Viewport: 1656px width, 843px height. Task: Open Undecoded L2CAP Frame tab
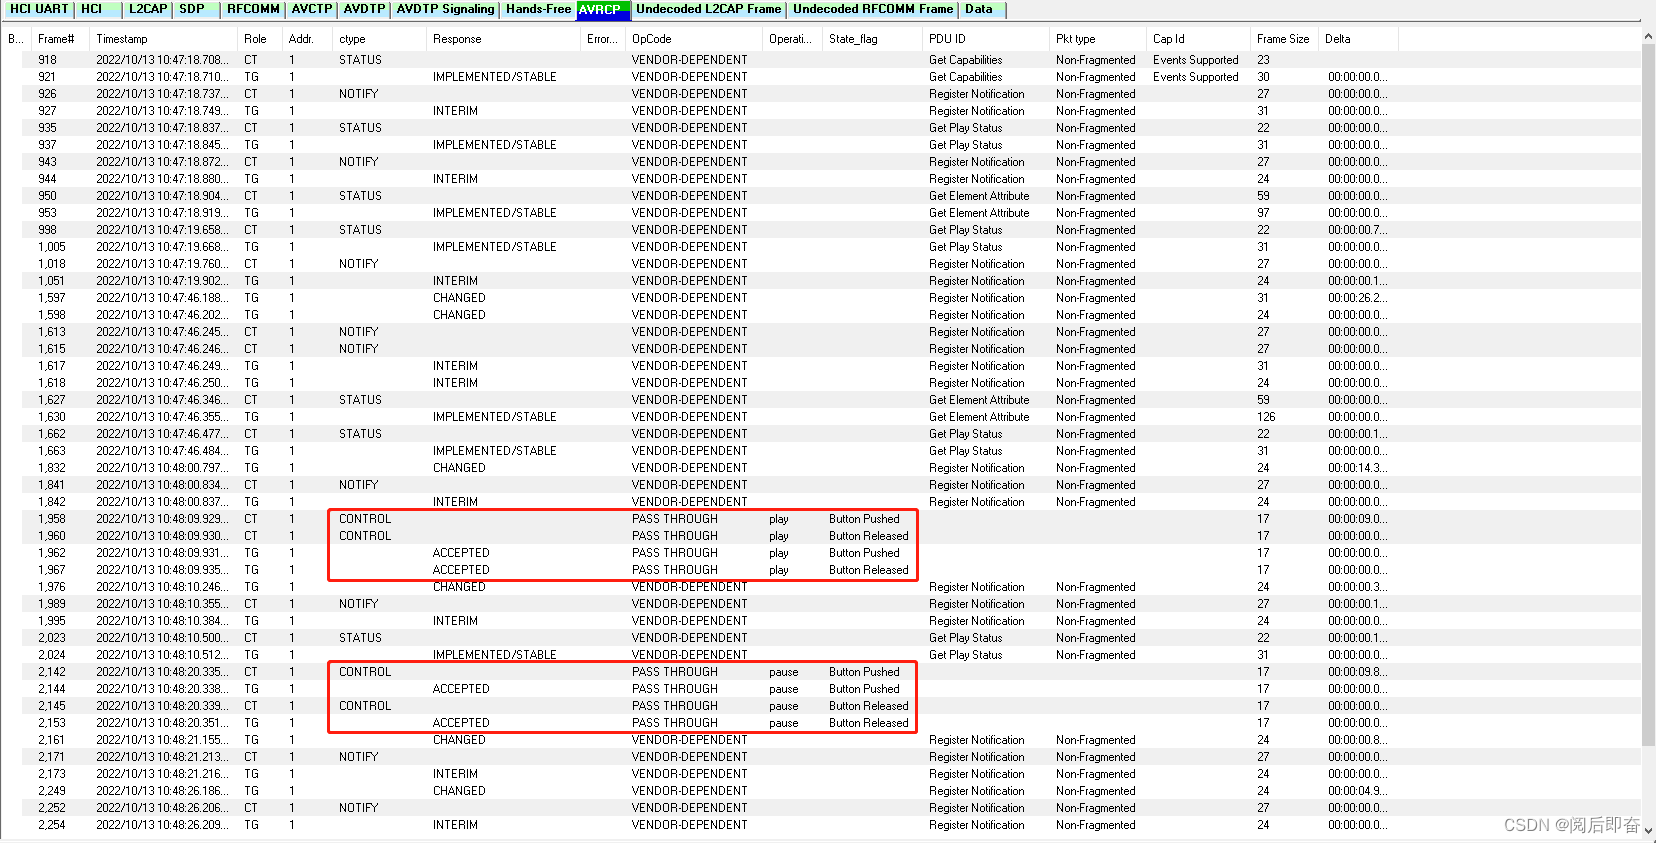click(709, 9)
